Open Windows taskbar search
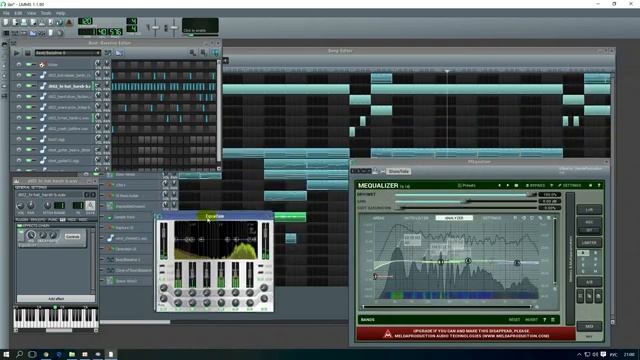Image resolution: width=640 pixels, height=360 pixels. coord(19,355)
